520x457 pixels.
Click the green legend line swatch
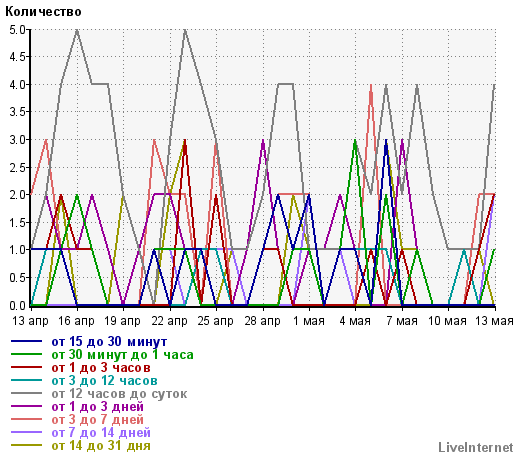(x=27, y=354)
